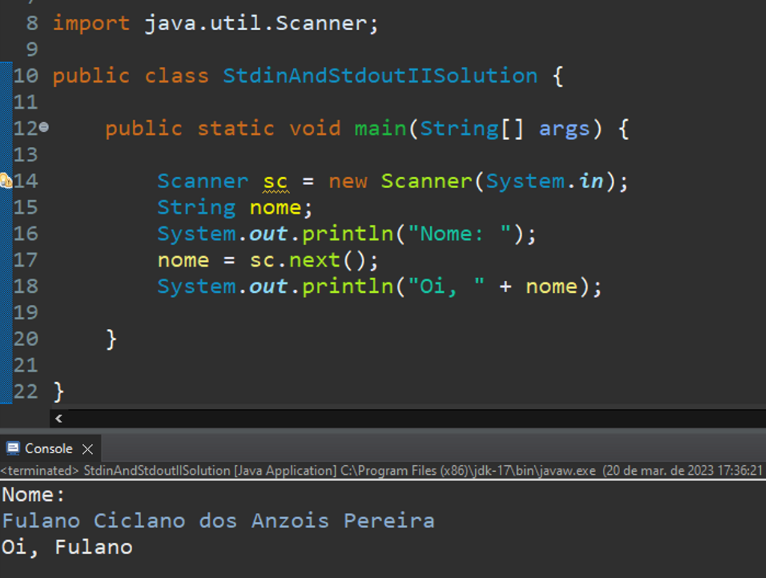Click the underlined variable sc

(275, 182)
